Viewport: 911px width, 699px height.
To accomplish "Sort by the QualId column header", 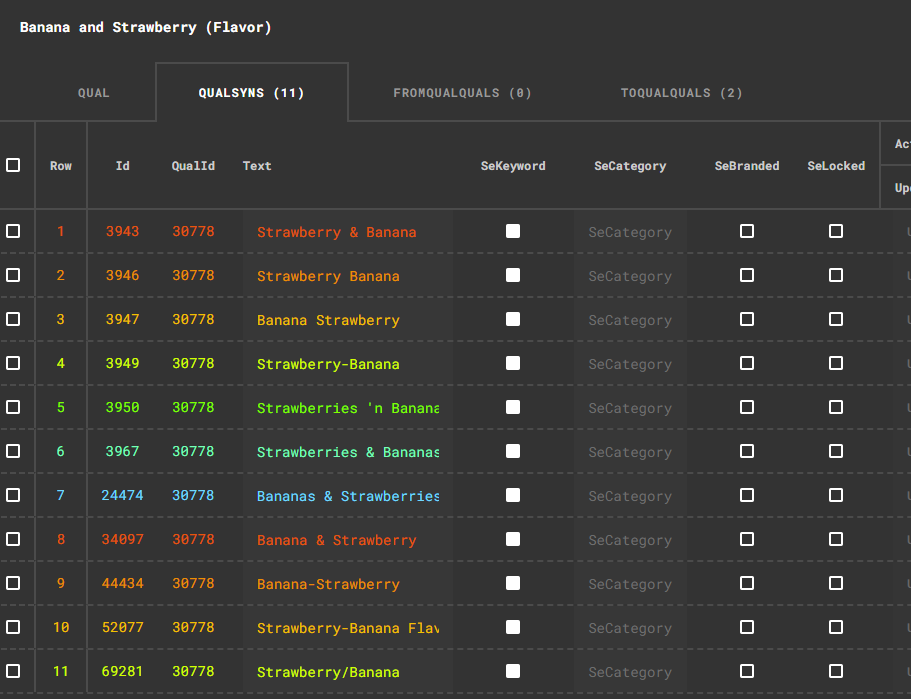I will (193, 166).
